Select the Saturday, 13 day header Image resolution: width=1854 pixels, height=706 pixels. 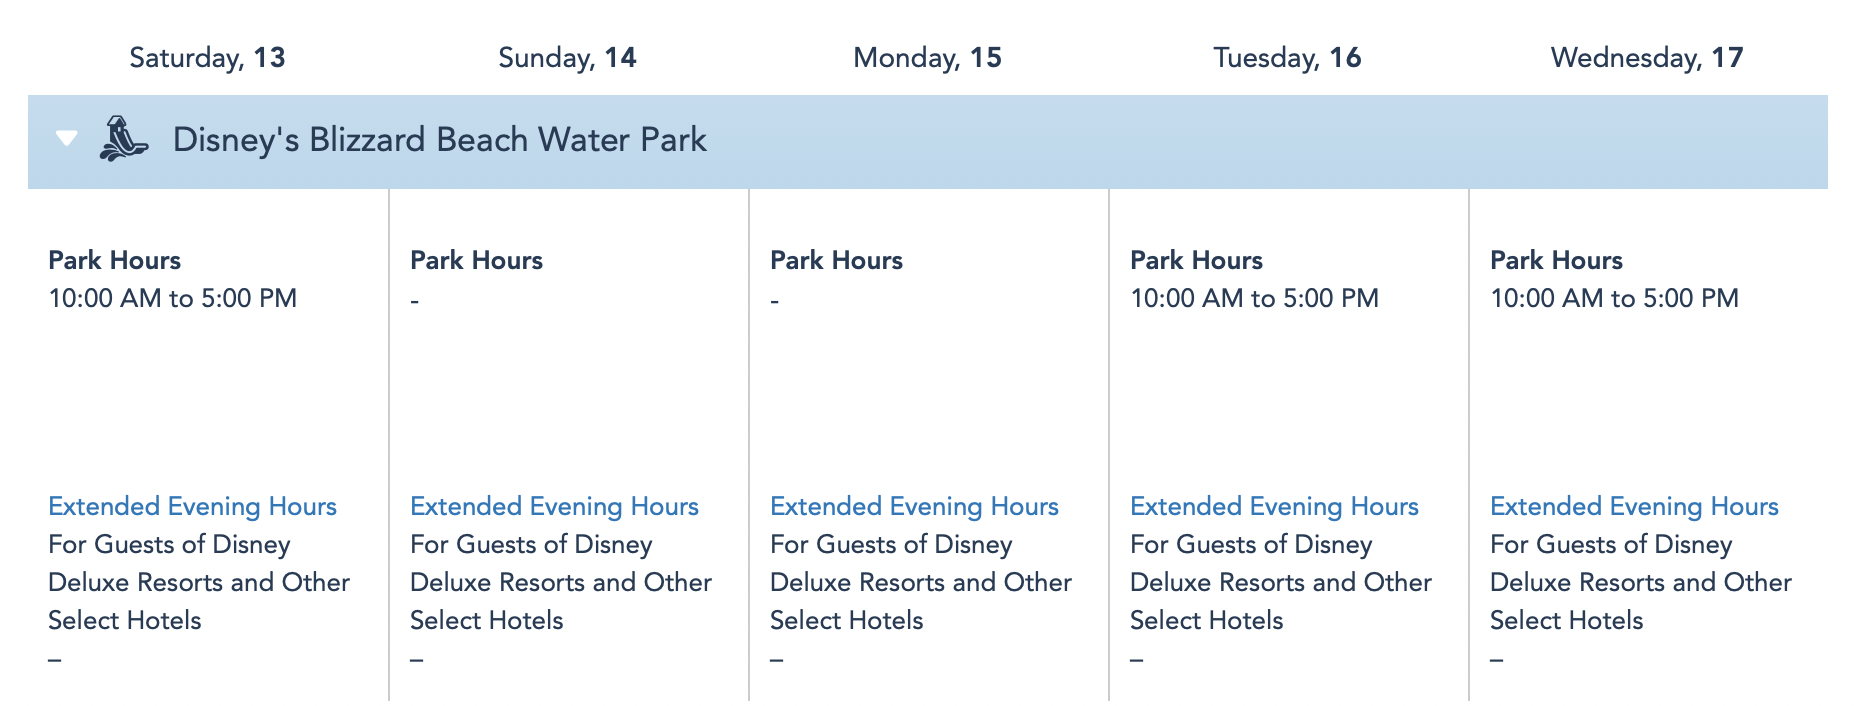pyautogui.click(x=207, y=58)
